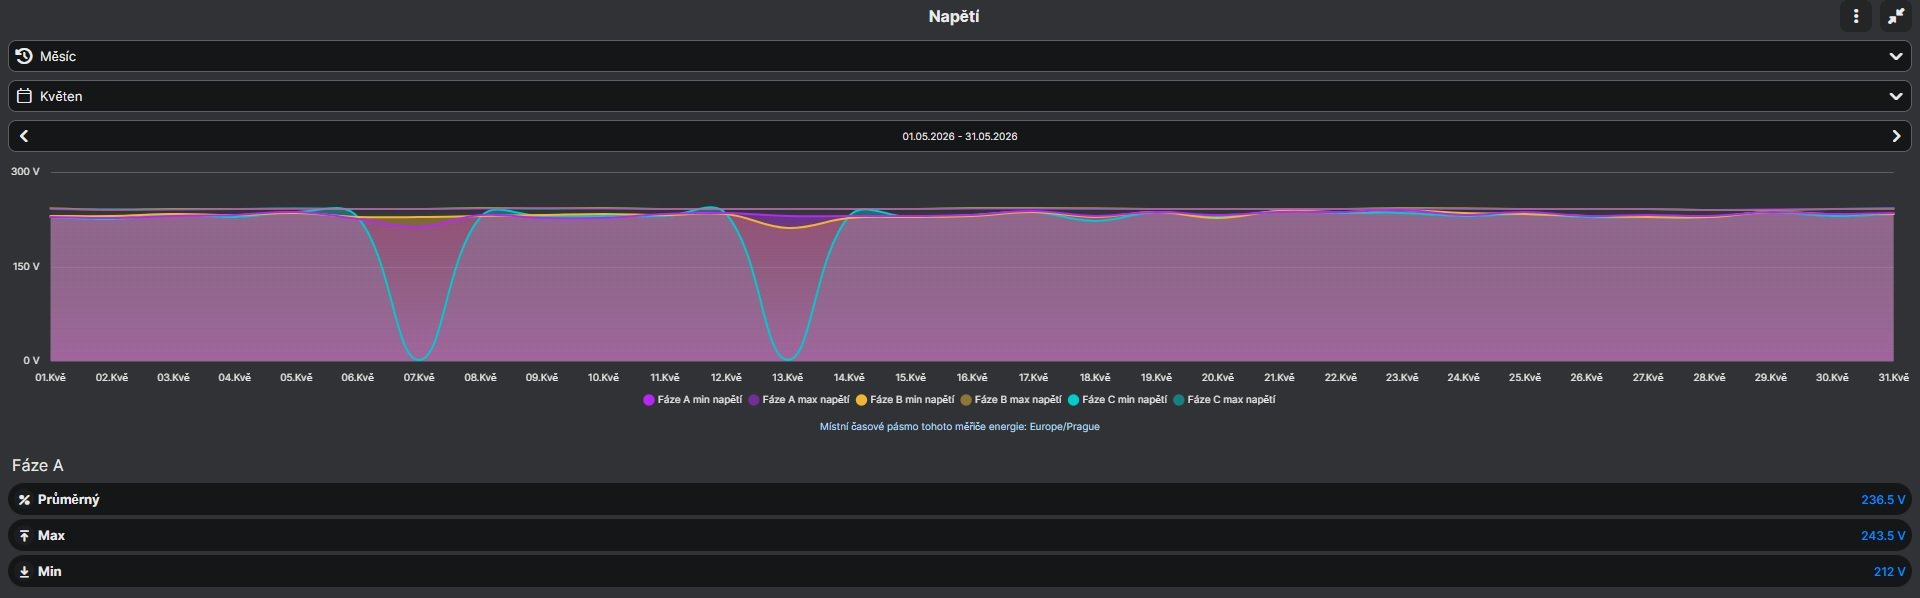
Task: Click the Min download arrow icon
Action: point(24,572)
